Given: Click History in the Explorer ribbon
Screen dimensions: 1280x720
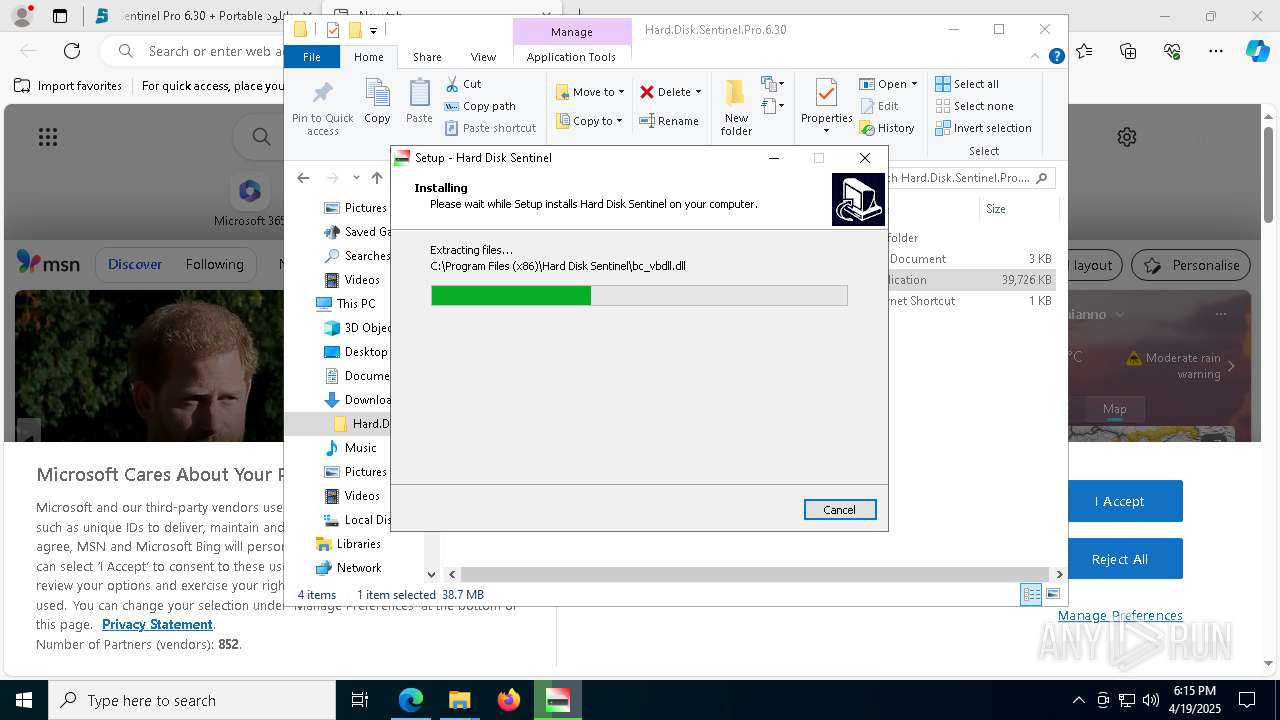Looking at the screenshot, I should [x=887, y=128].
